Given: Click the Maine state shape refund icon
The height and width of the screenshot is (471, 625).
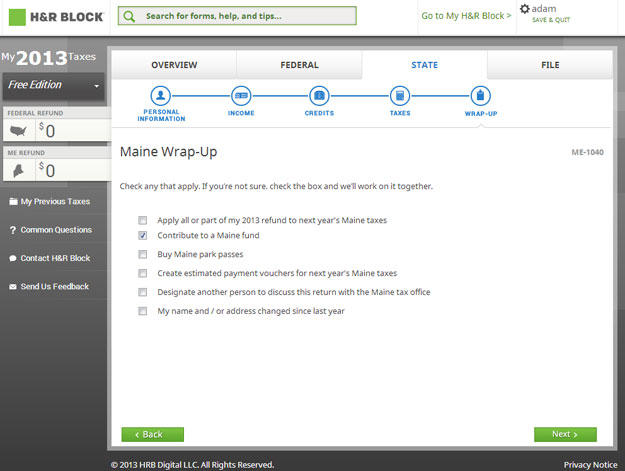Looking at the screenshot, I should click(18, 171).
